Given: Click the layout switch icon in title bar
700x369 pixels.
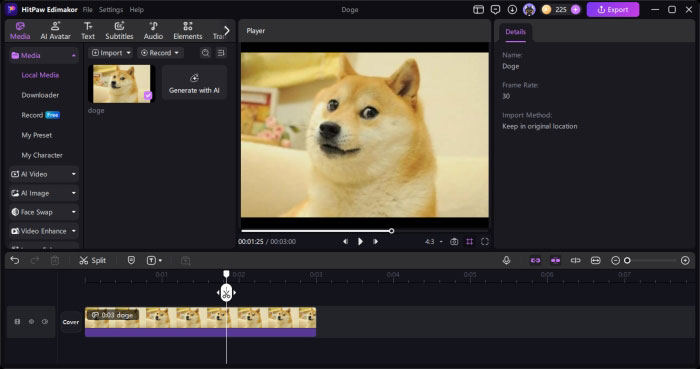Looking at the screenshot, I should click(479, 9).
